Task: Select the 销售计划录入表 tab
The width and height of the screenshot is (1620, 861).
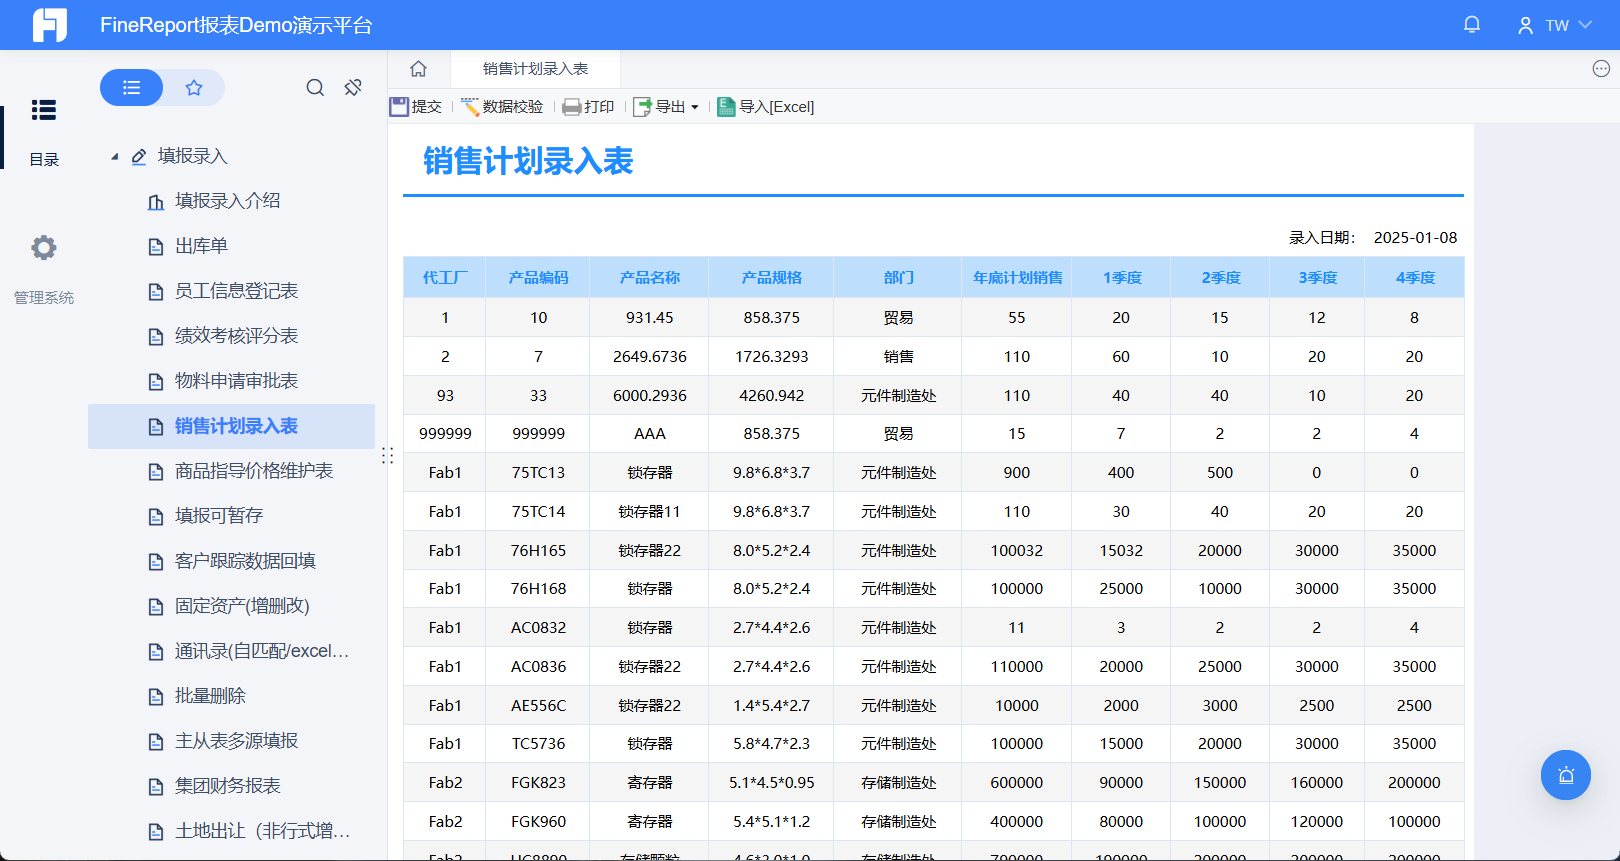Action: point(535,69)
